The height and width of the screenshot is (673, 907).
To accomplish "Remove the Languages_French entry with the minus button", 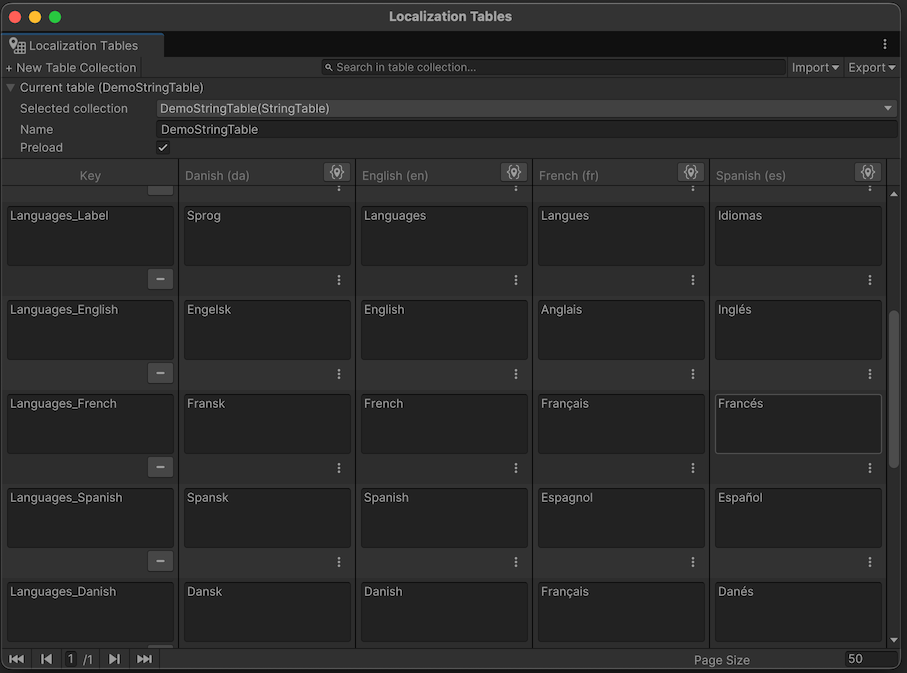I will pyautogui.click(x=160, y=467).
